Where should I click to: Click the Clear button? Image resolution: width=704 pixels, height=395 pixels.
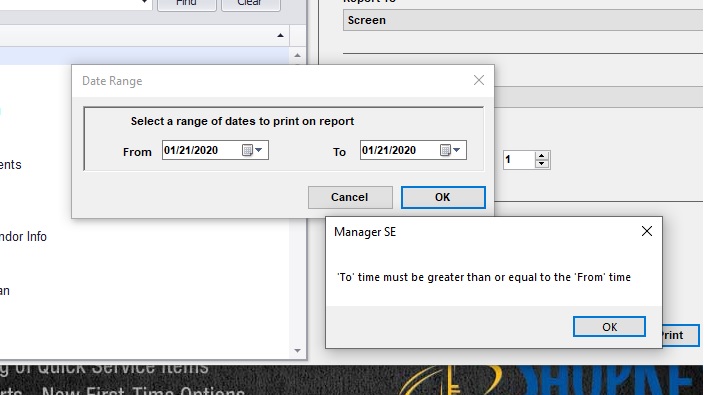click(x=251, y=4)
